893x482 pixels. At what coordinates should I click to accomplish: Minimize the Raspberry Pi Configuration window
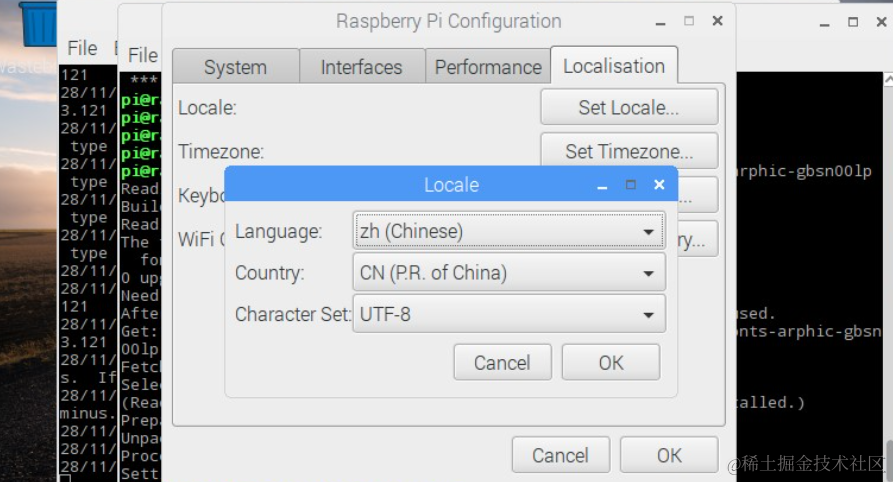661,22
